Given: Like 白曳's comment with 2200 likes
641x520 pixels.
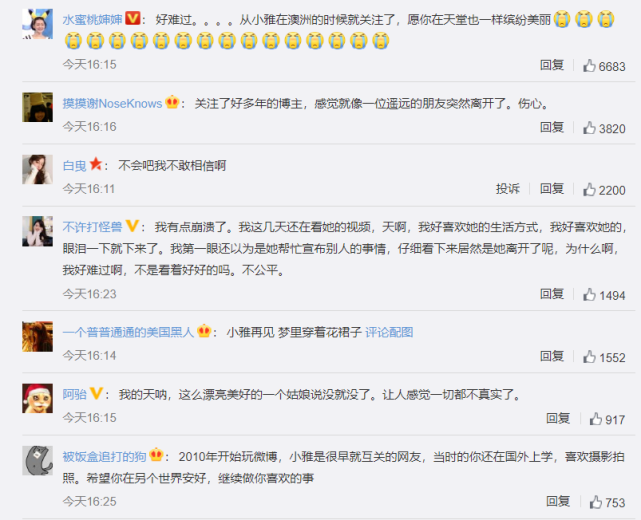Looking at the screenshot, I should [589, 189].
